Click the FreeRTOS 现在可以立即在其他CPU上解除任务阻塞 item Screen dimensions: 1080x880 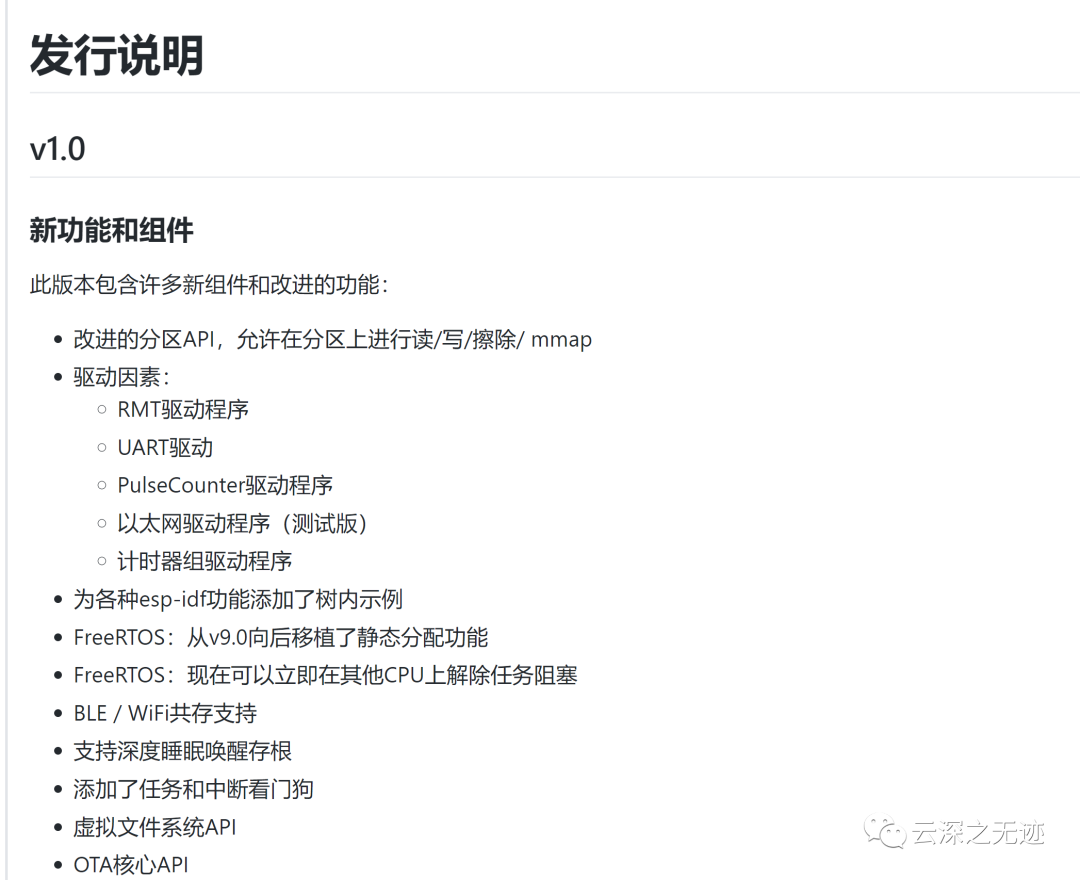(326, 675)
